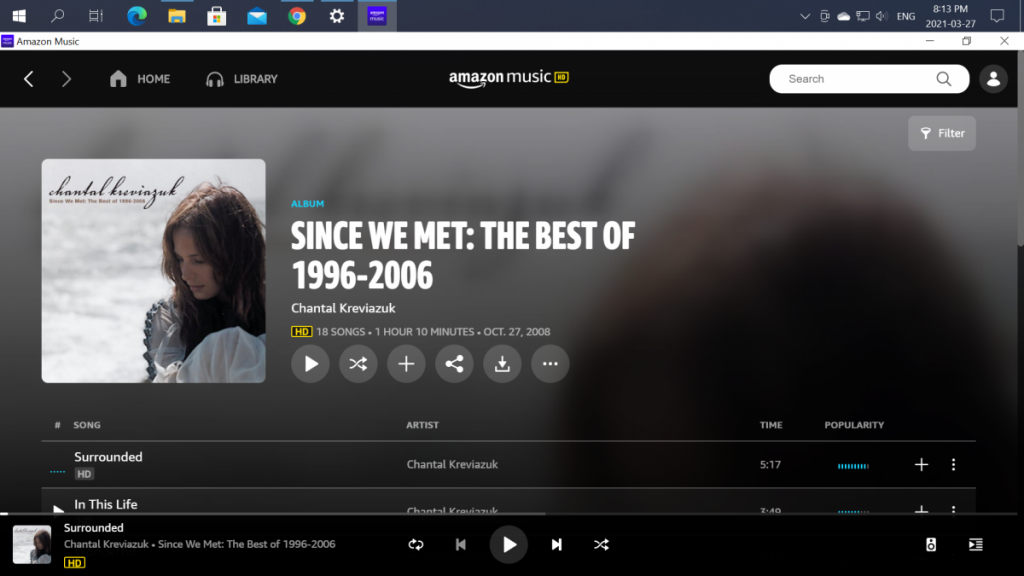Open the notification center
1024x576 pixels.
997,16
